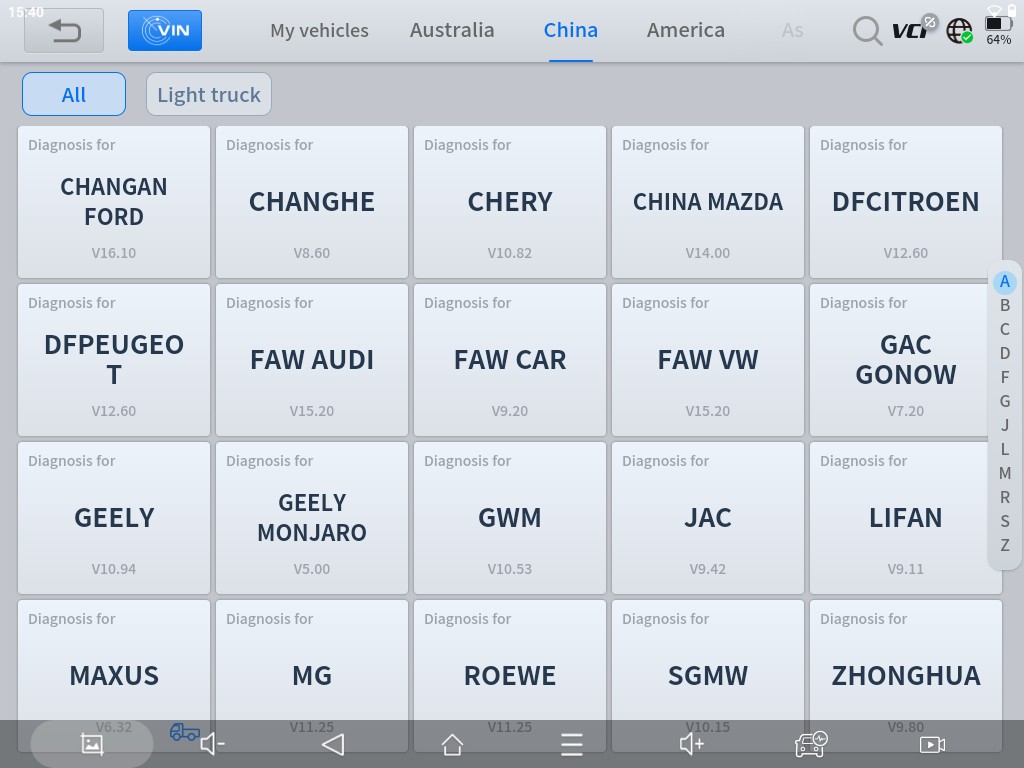Start screen recording with the camera icon
1024x768 pixels.
pos(932,744)
